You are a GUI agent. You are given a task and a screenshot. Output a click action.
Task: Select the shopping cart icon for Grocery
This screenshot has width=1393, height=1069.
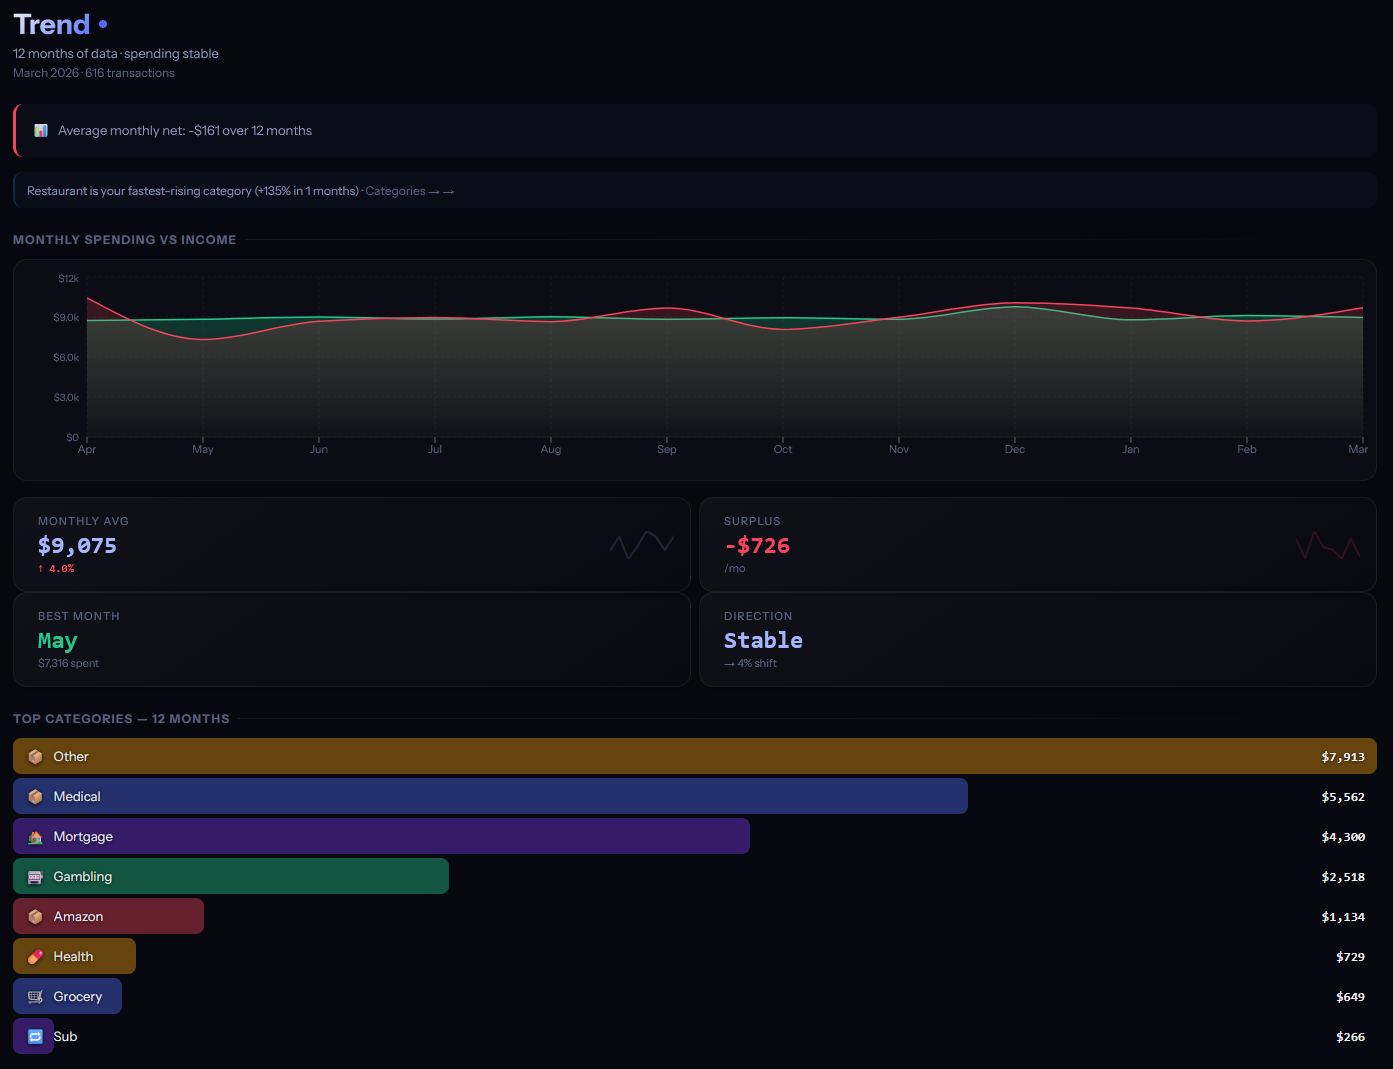36,996
